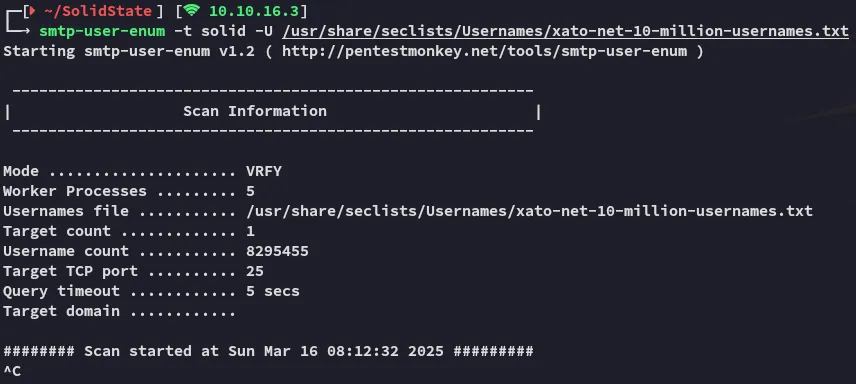Click the Query timeout 5 secs value

273,291
